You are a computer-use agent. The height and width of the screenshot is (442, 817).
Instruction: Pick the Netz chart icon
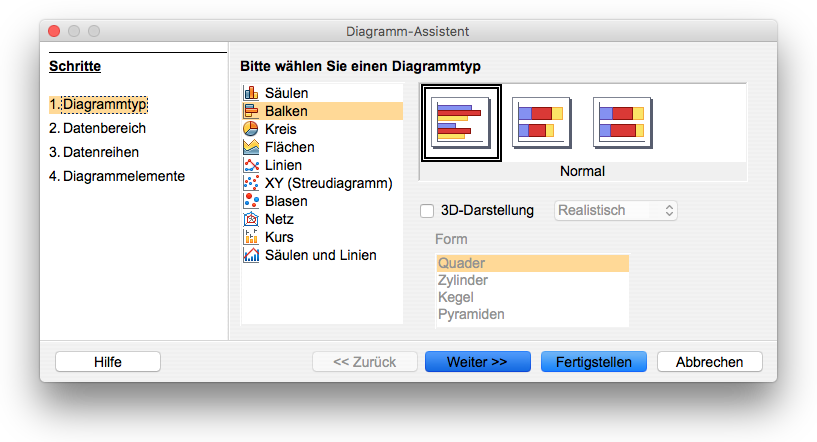point(251,219)
